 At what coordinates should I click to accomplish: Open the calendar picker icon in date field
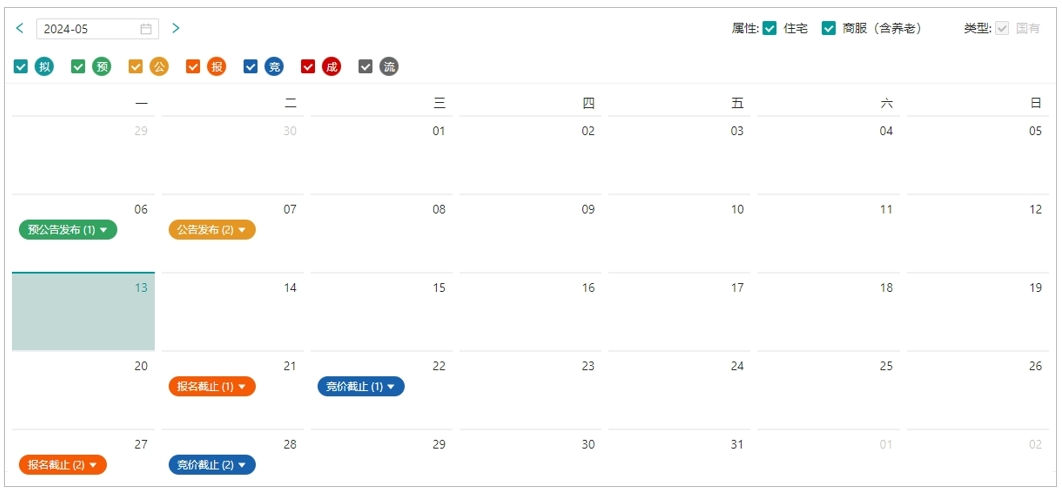[146, 29]
